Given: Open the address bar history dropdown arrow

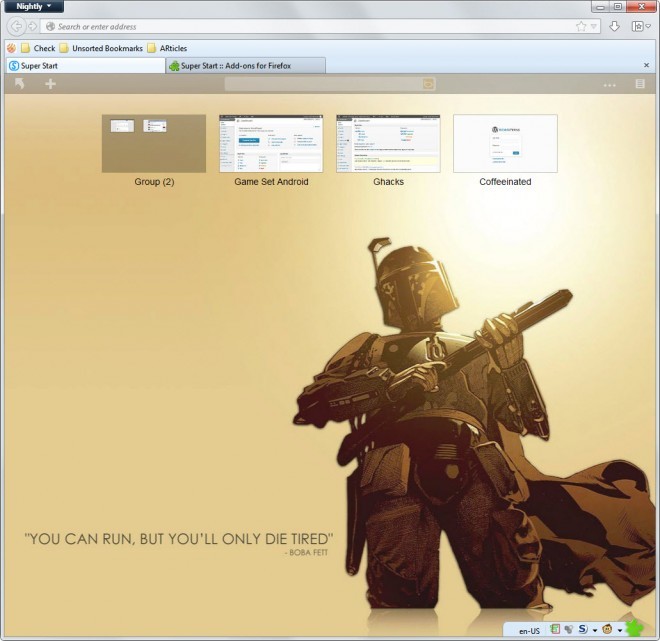Looking at the screenshot, I should [593, 27].
